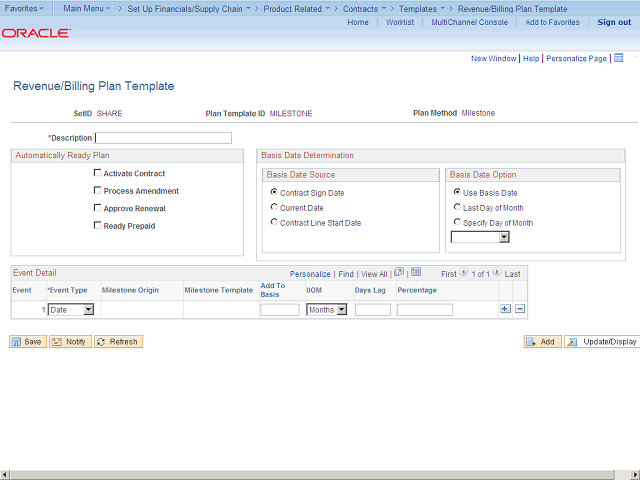Click the Update/Display button
Screen dimensions: 640x480
click(x=602, y=342)
